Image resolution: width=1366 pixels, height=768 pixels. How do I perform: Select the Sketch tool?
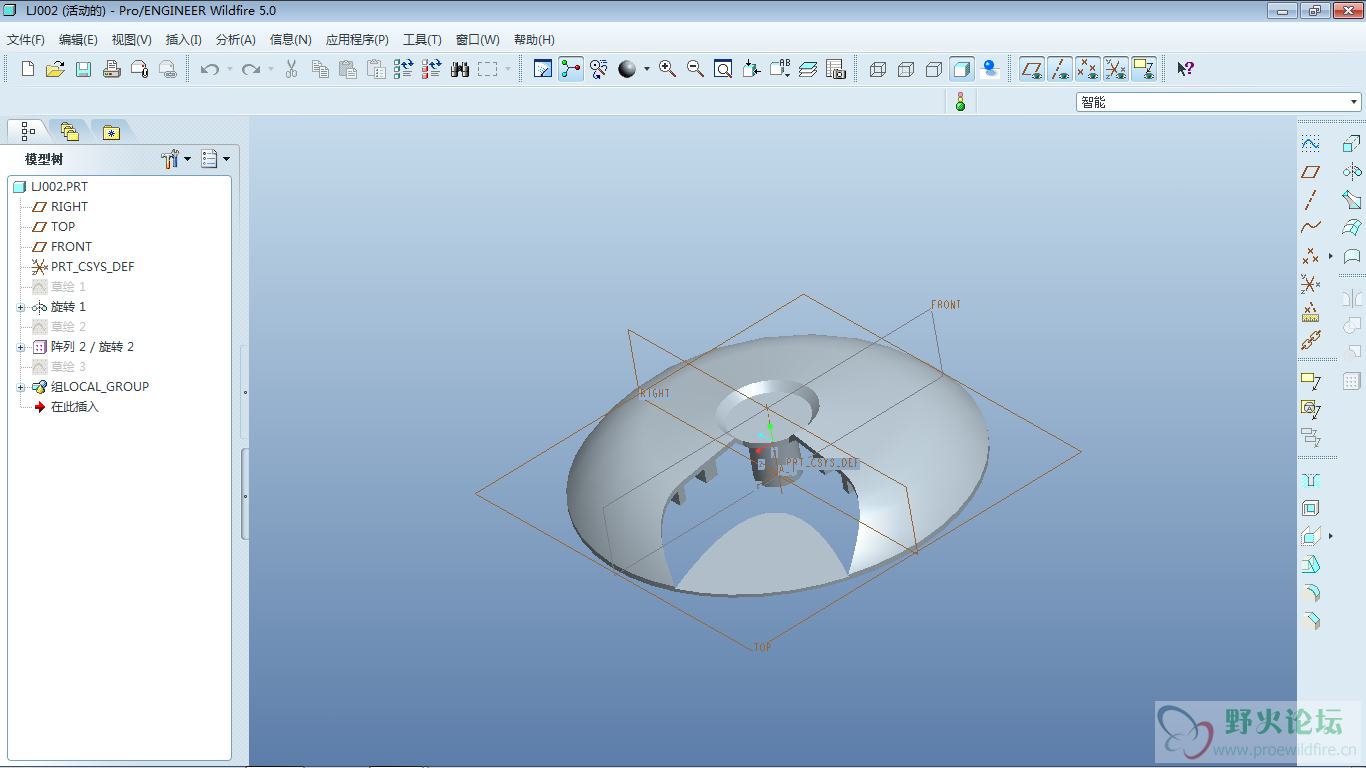click(x=1310, y=143)
